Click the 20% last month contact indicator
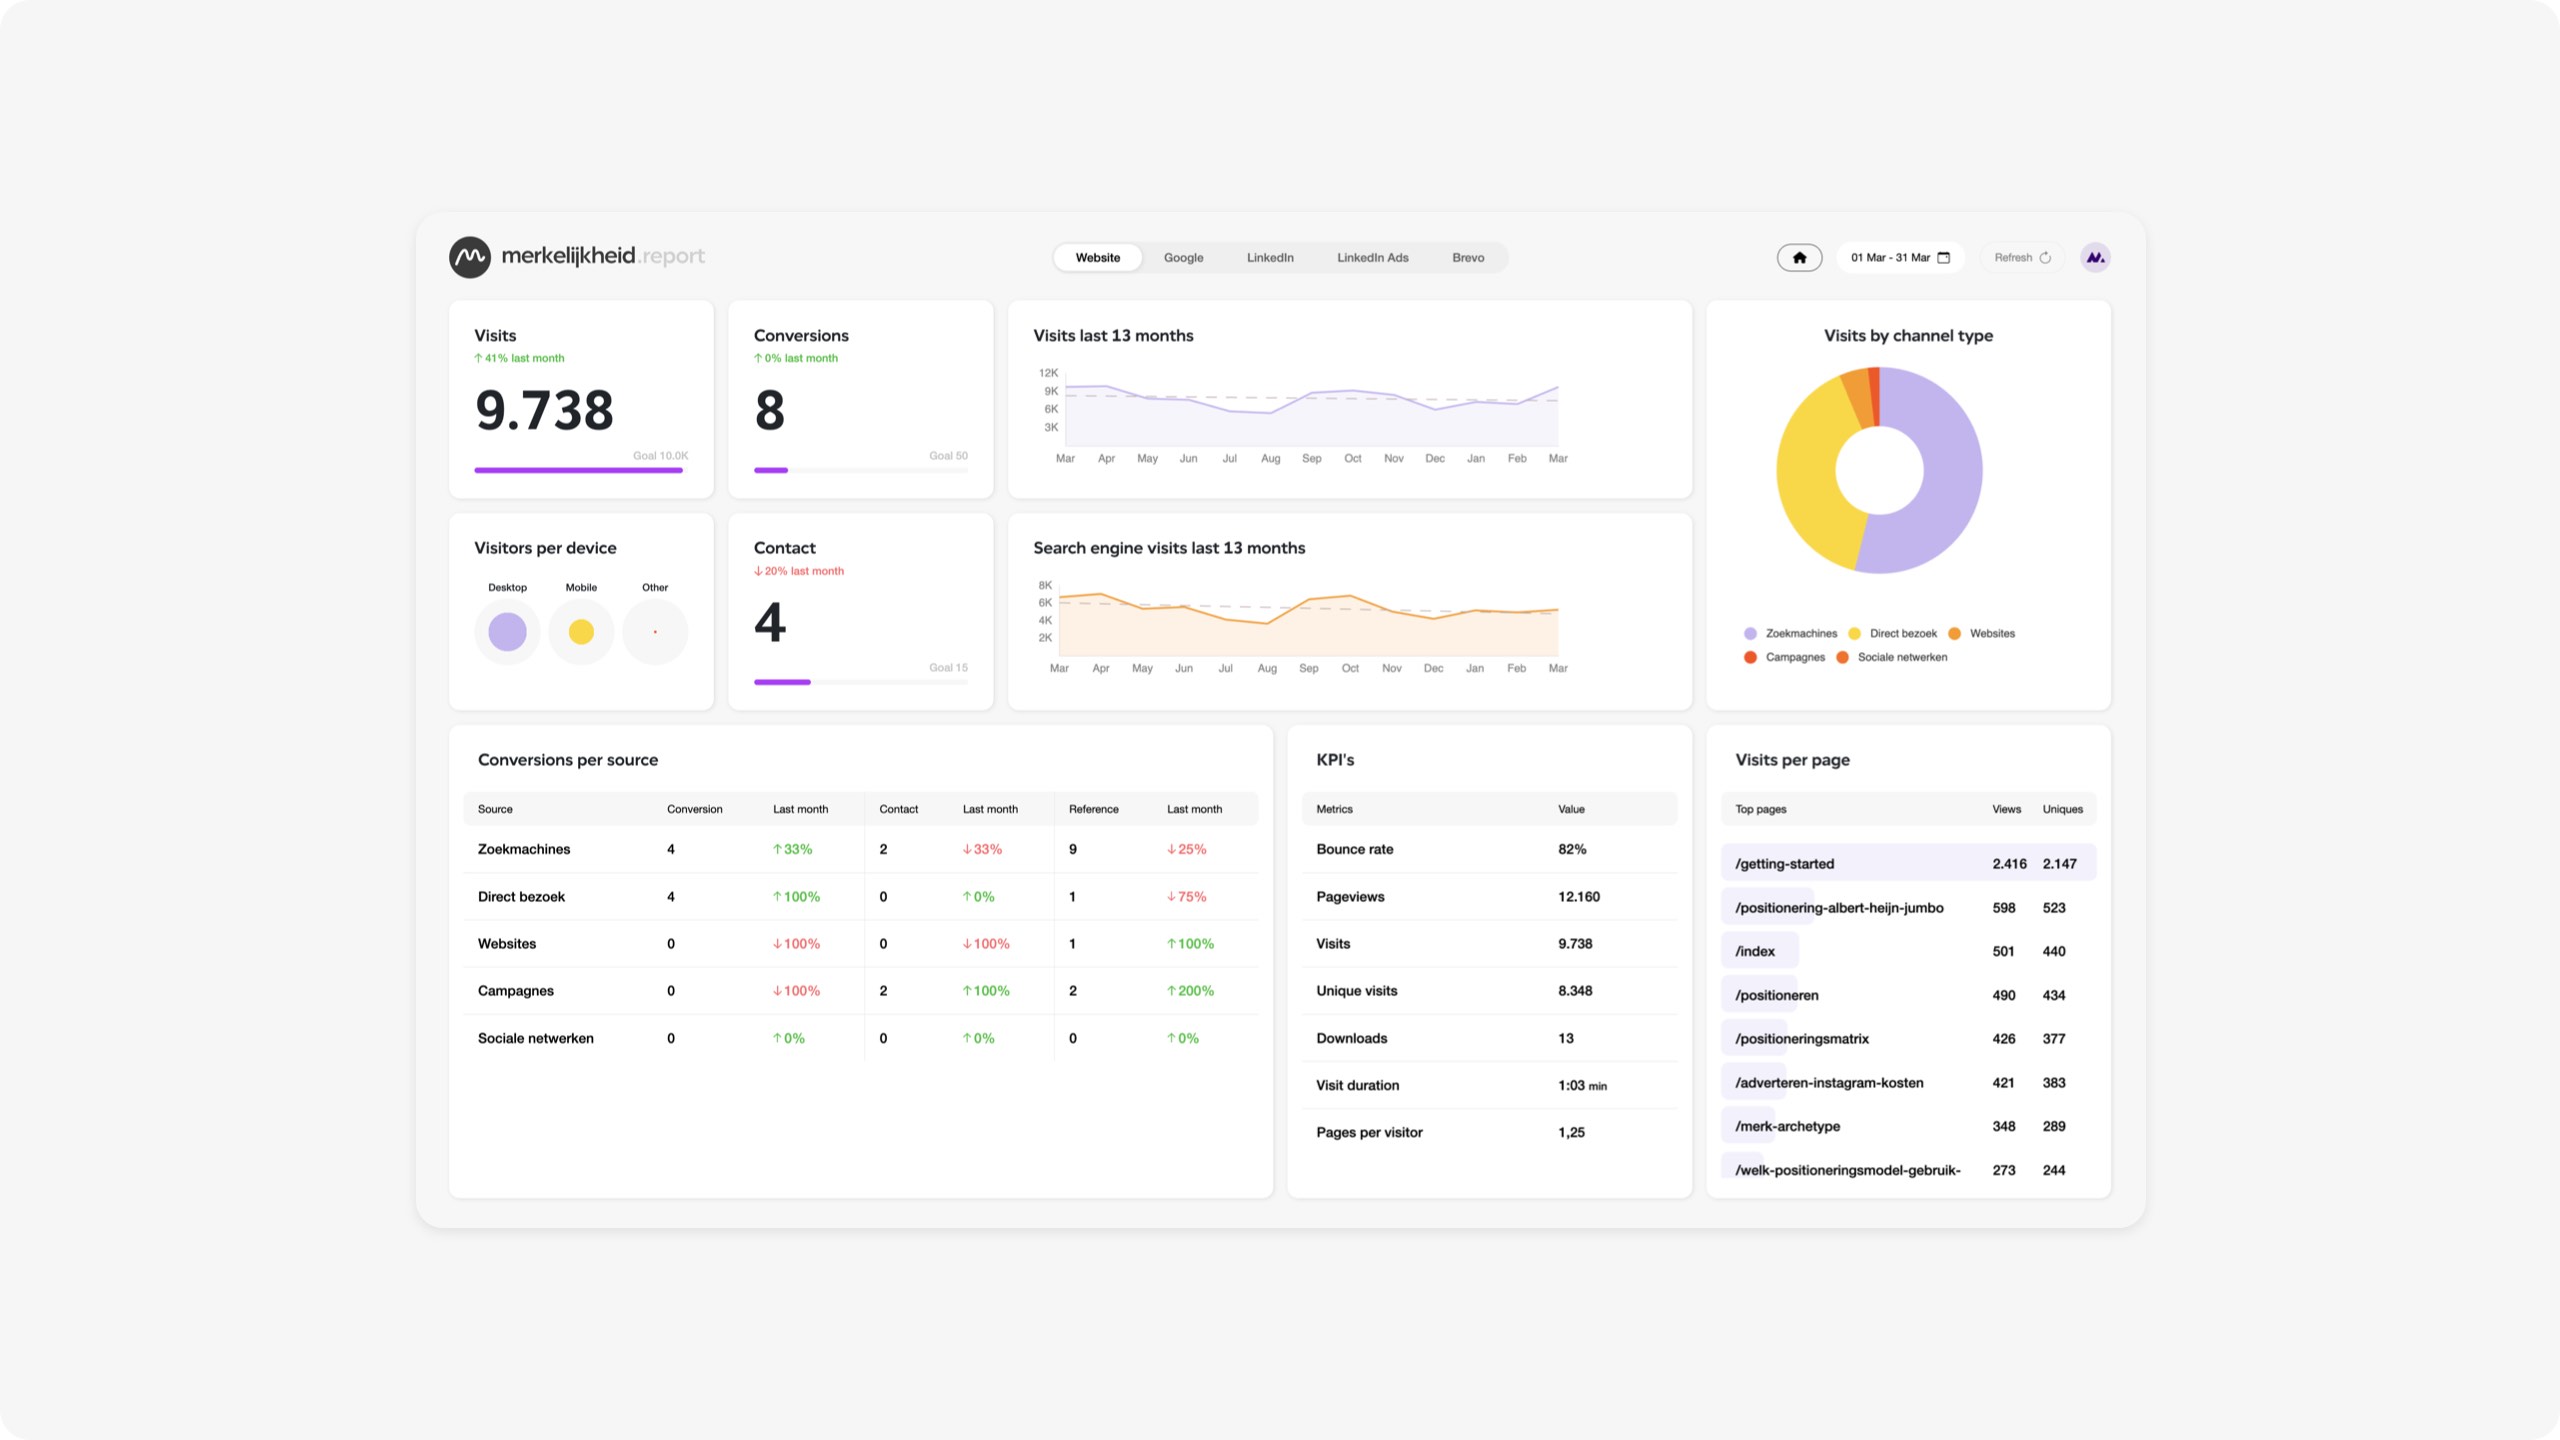The height and width of the screenshot is (1440, 2560). pyautogui.click(x=799, y=571)
